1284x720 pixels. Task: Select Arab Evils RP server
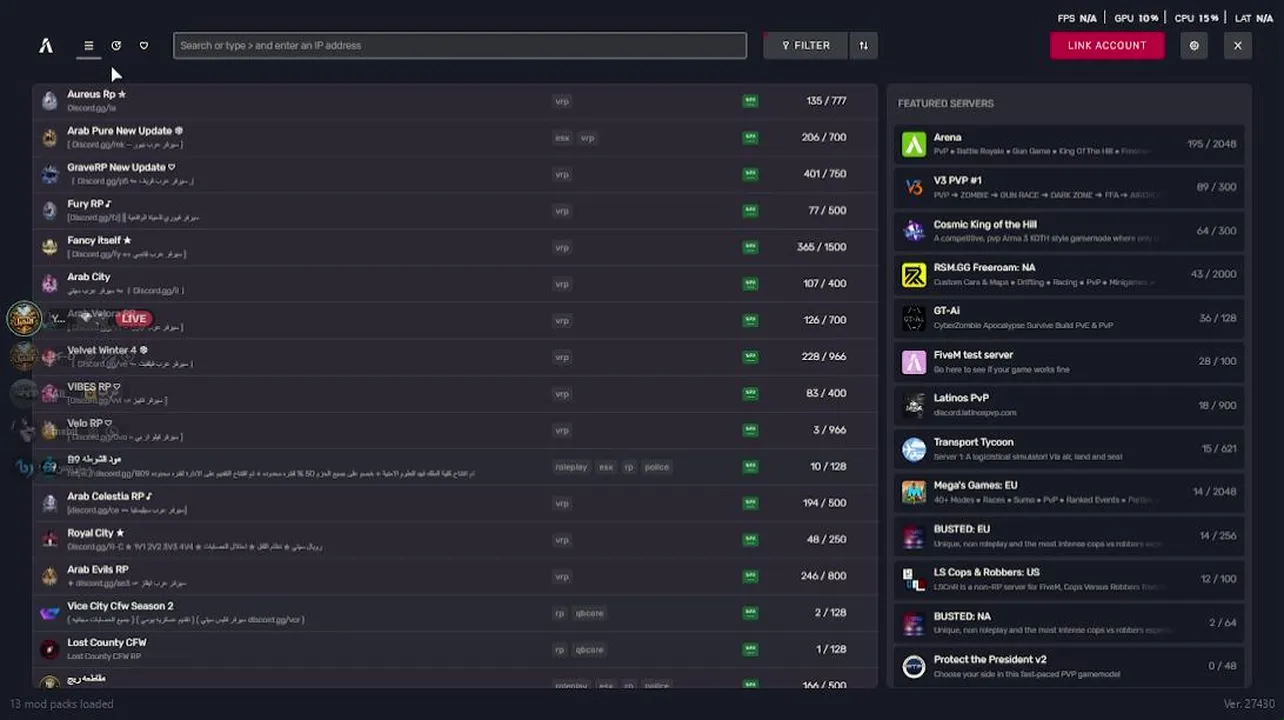click(455, 576)
